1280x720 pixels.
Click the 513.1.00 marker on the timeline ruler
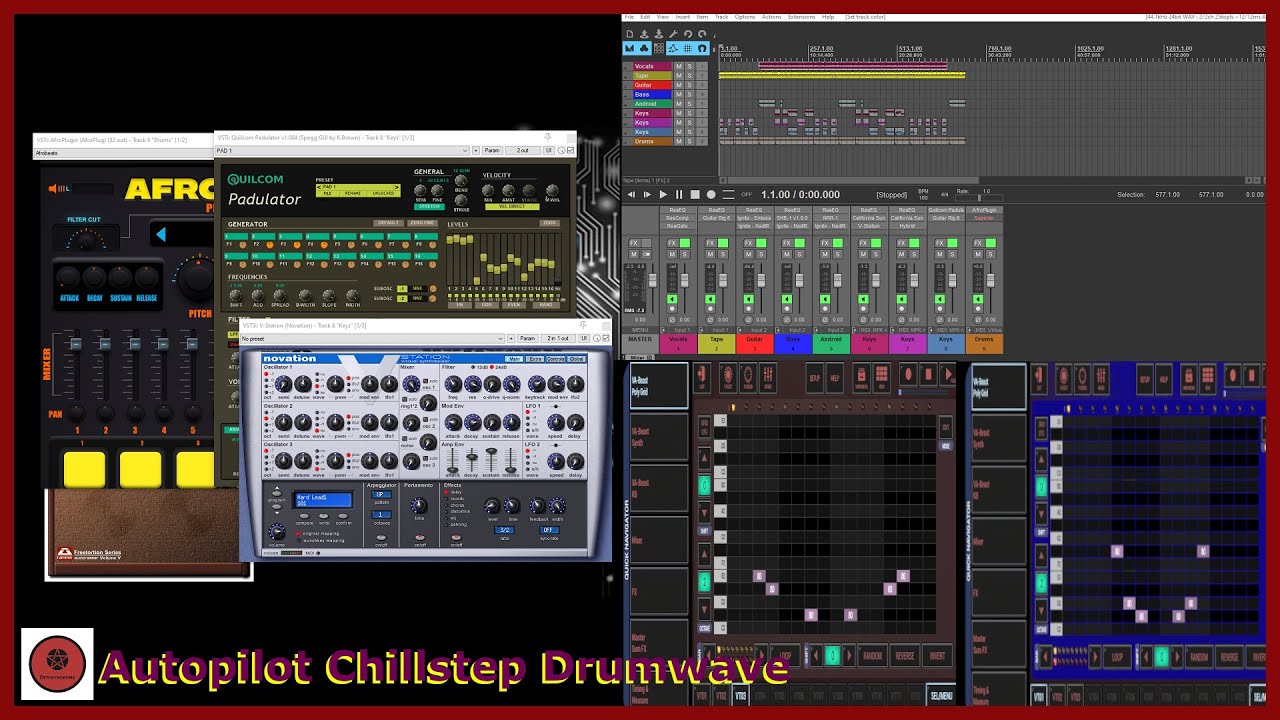coord(910,48)
